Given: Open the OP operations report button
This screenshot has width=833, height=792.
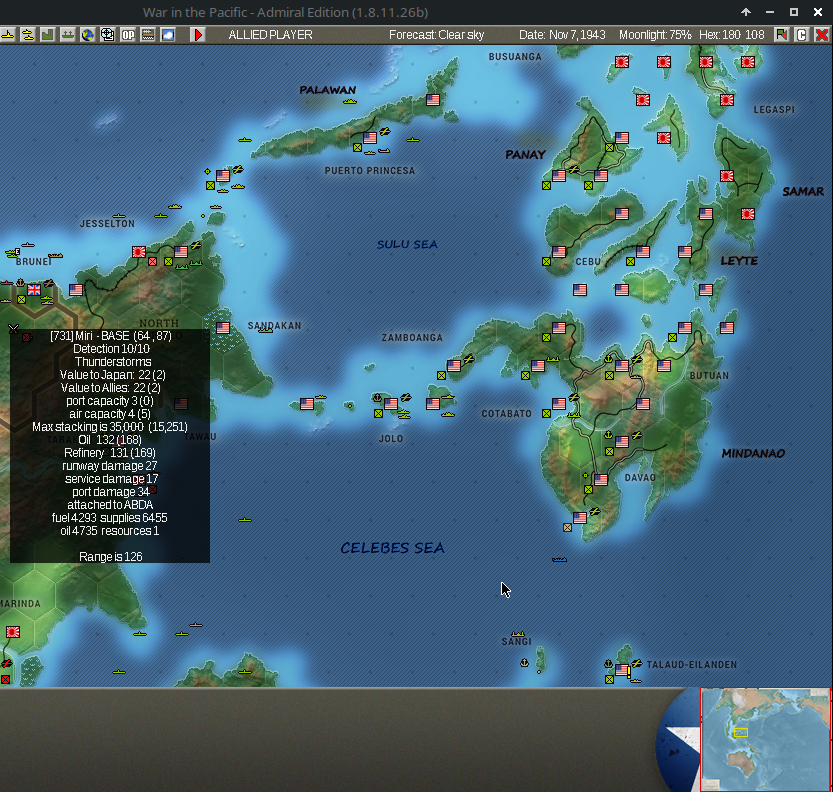Looking at the screenshot, I should [128, 35].
